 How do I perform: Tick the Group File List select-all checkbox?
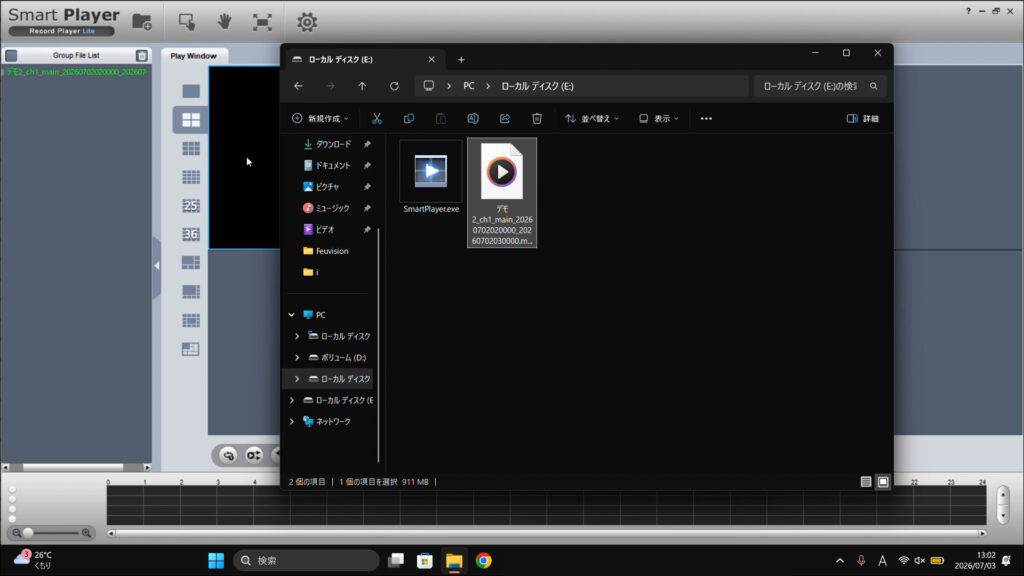tap(11, 56)
